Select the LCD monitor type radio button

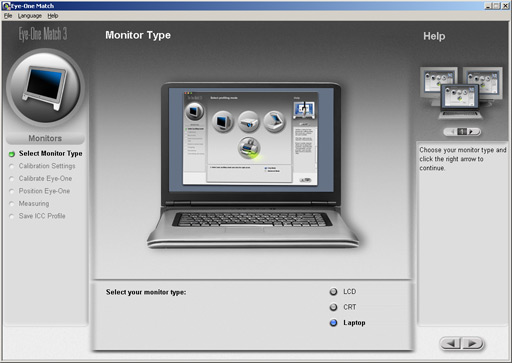[333, 292]
